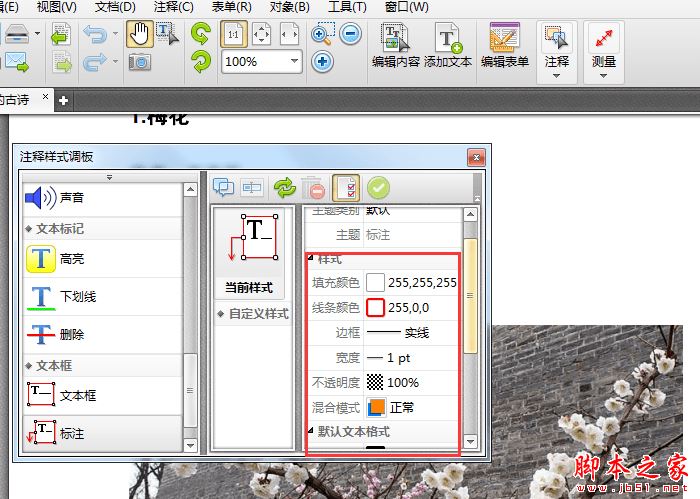Click the zoom out minus button

tap(350, 34)
